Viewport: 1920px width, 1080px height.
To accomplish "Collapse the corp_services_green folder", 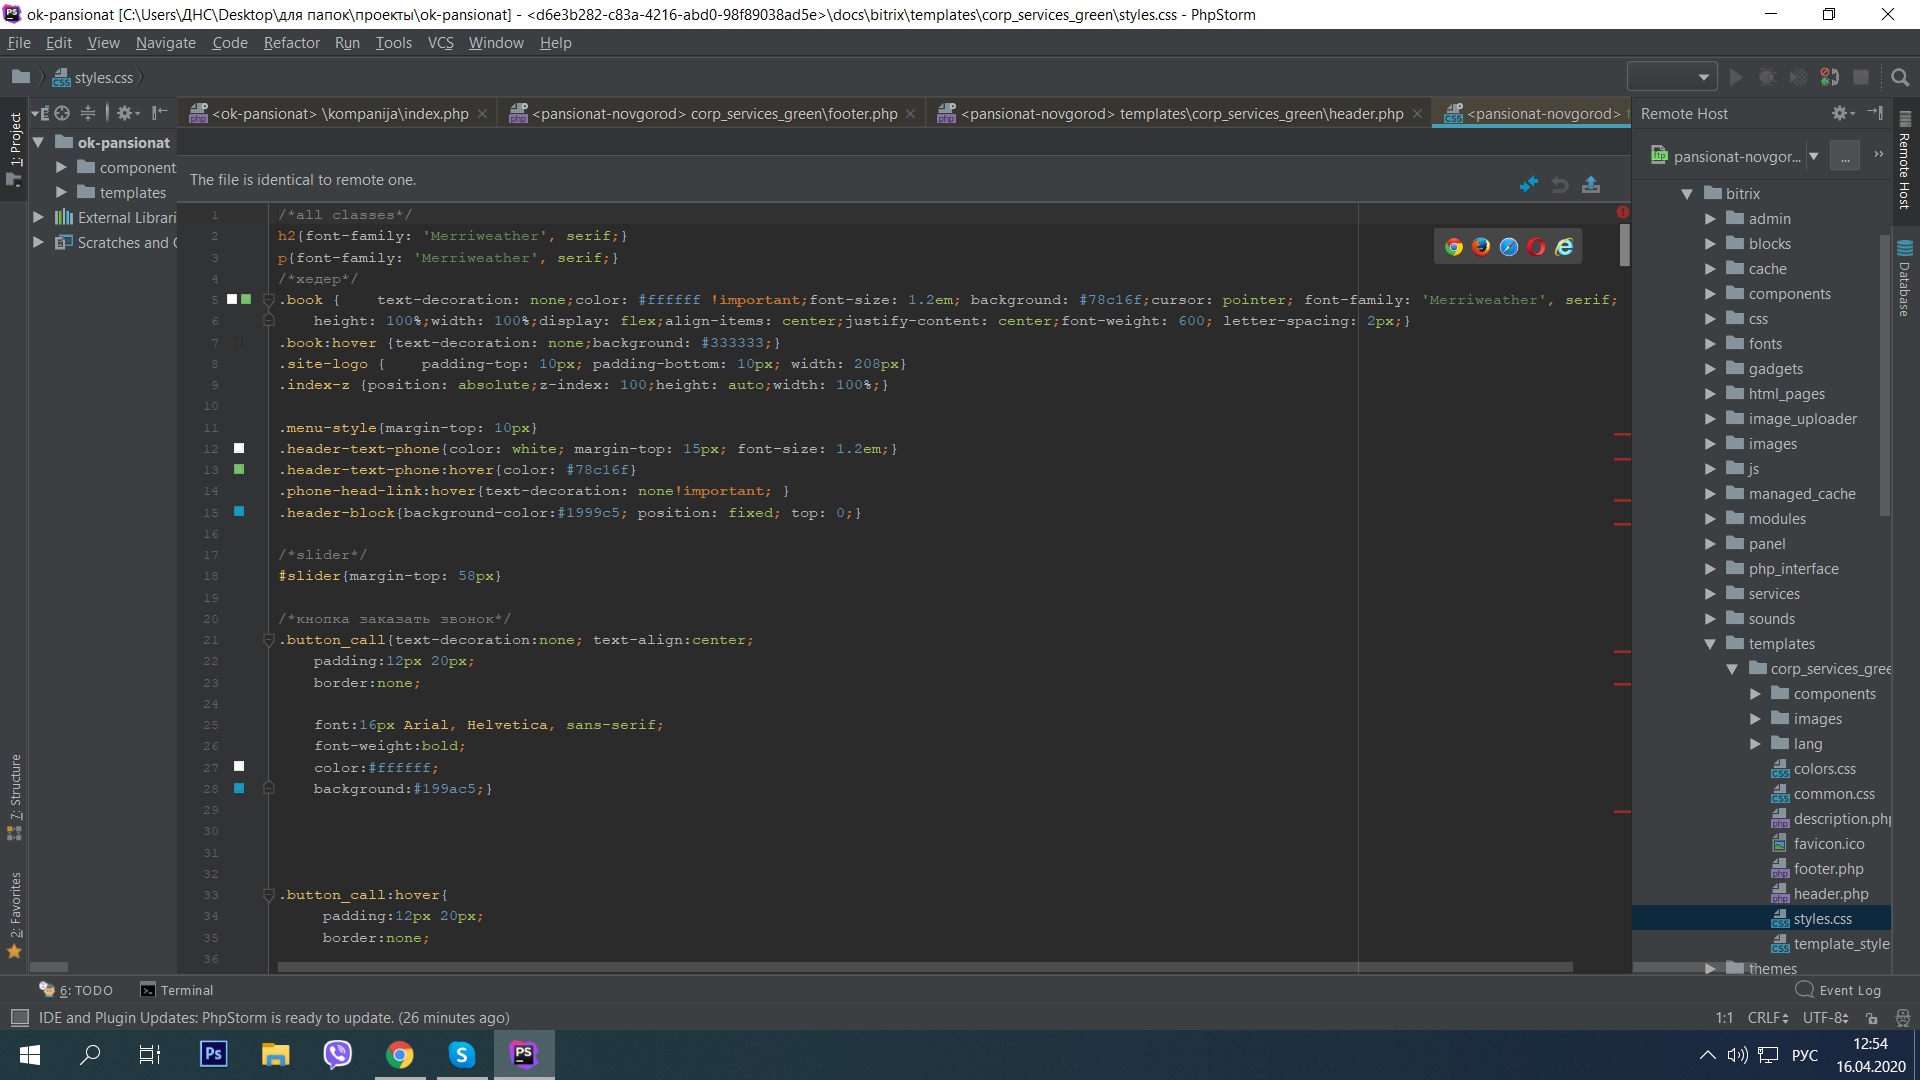I will pos(1732,669).
